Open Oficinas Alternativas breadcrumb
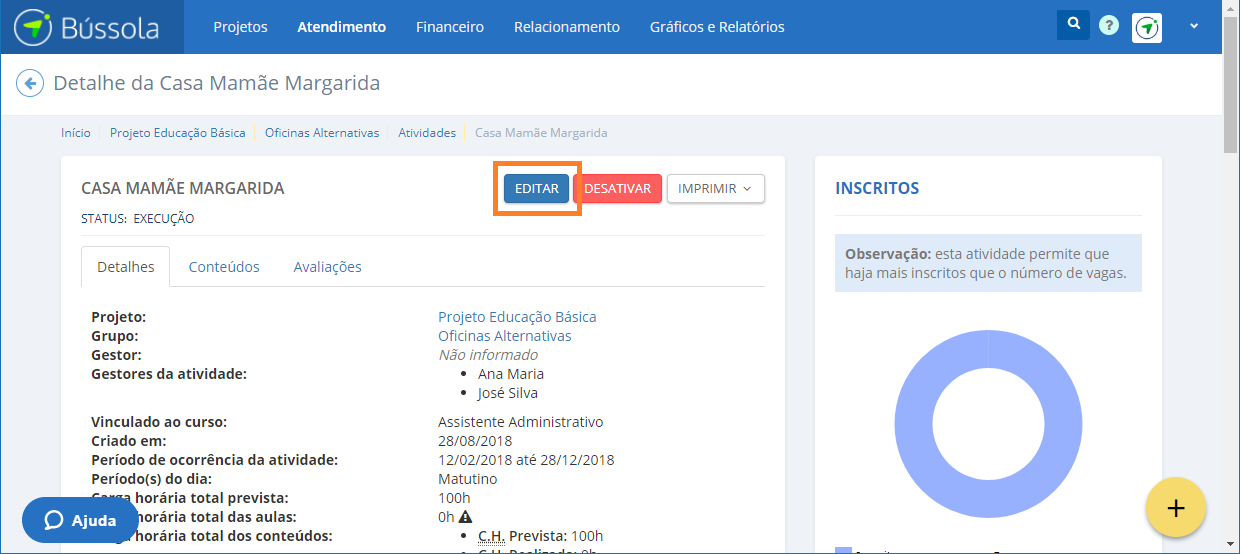The height and width of the screenshot is (554, 1240). pyautogui.click(x=322, y=132)
